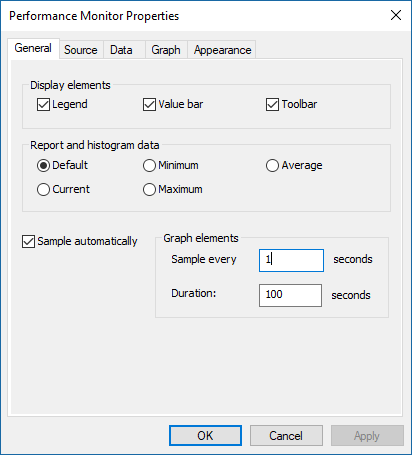412x455 pixels.
Task: Pick the Current radio option
Action: click(x=43, y=189)
